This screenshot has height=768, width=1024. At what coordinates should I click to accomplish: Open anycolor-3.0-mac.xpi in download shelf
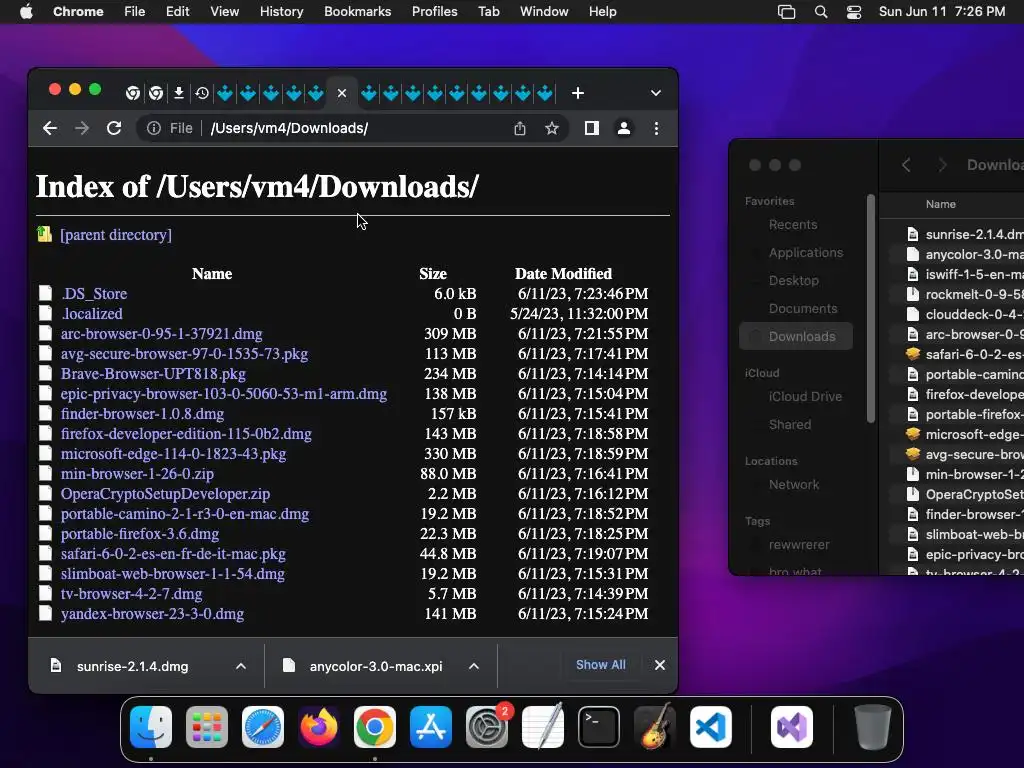pos(376,666)
